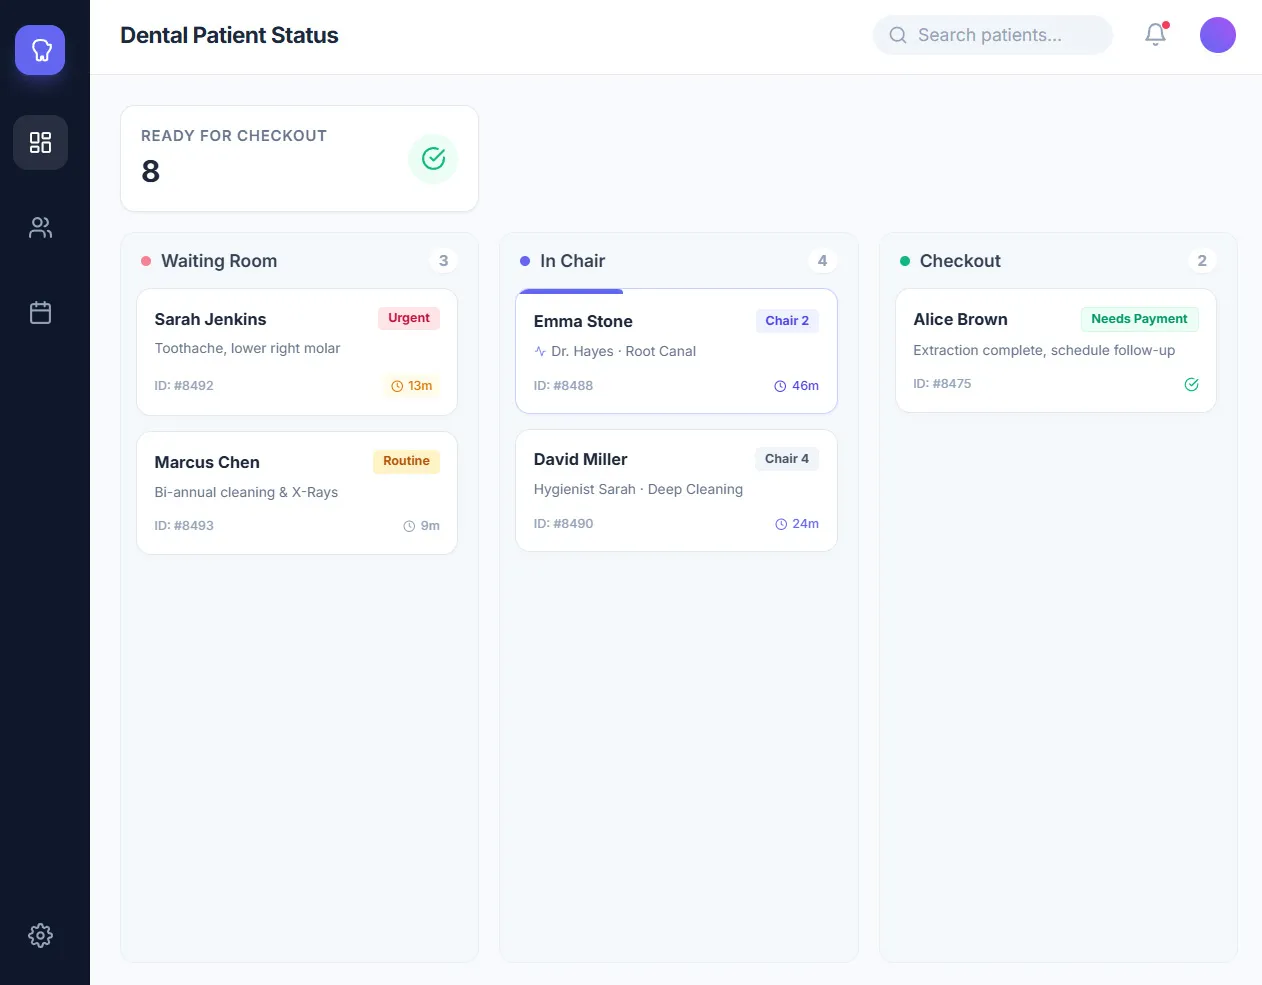This screenshot has height=985, width=1262.
Task: Click the clock icon on Emma Stone's card
Action: pyautogui.click(x=780, y=386)
